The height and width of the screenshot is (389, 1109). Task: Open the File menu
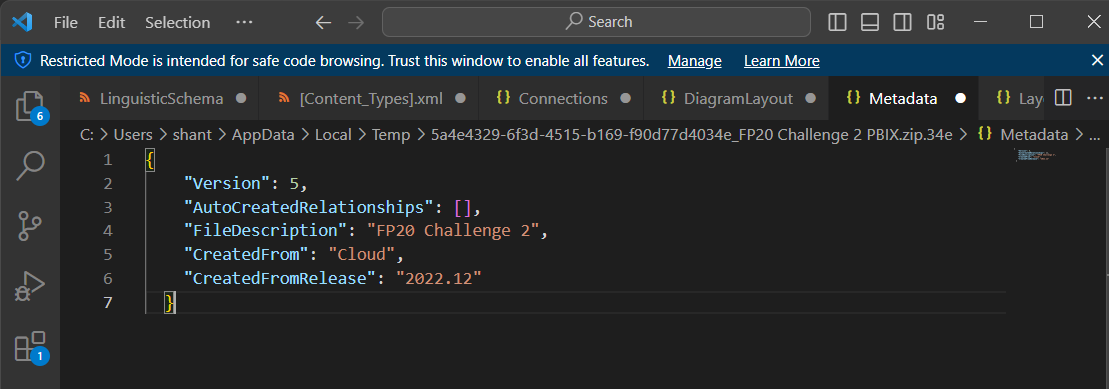click(66, 23)
